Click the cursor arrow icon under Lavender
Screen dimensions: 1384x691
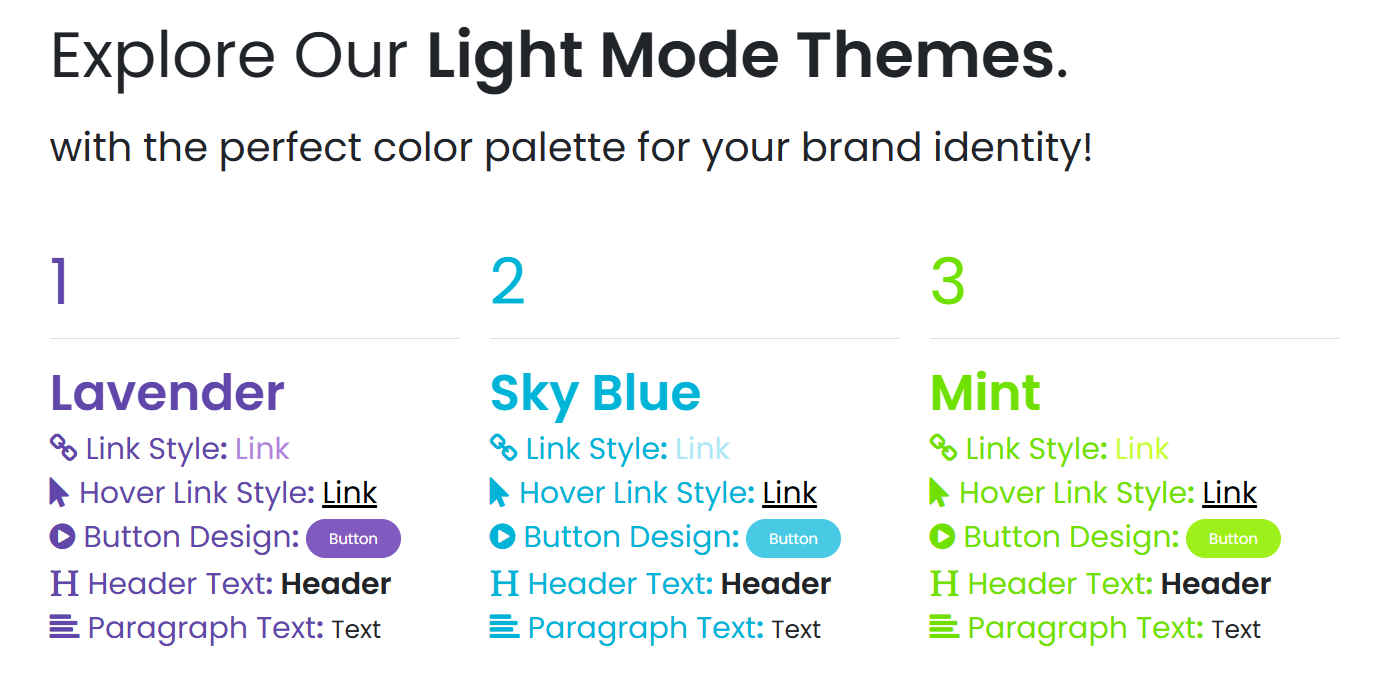[59, 492]
